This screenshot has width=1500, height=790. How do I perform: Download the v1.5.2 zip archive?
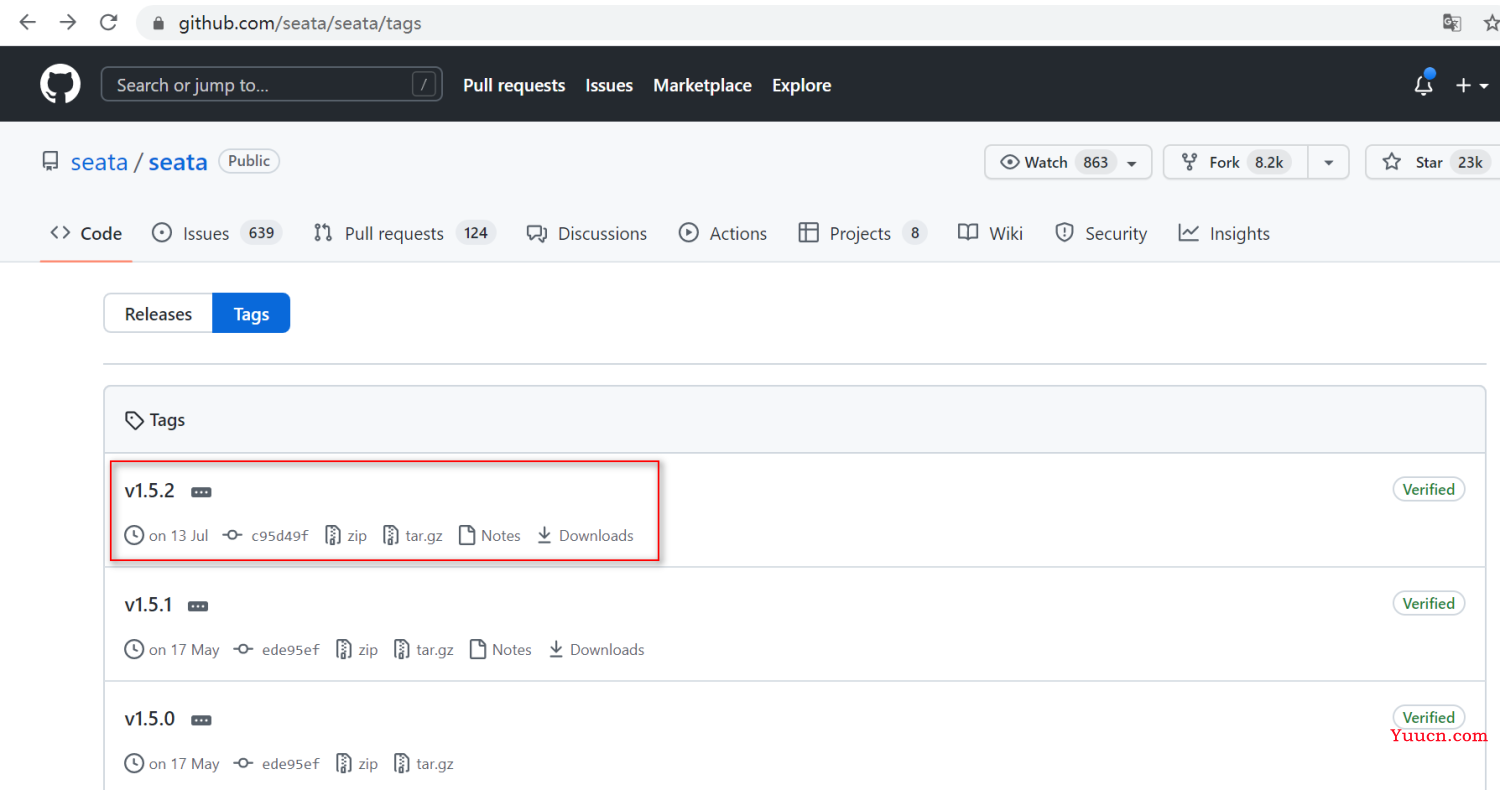(346, 536)
